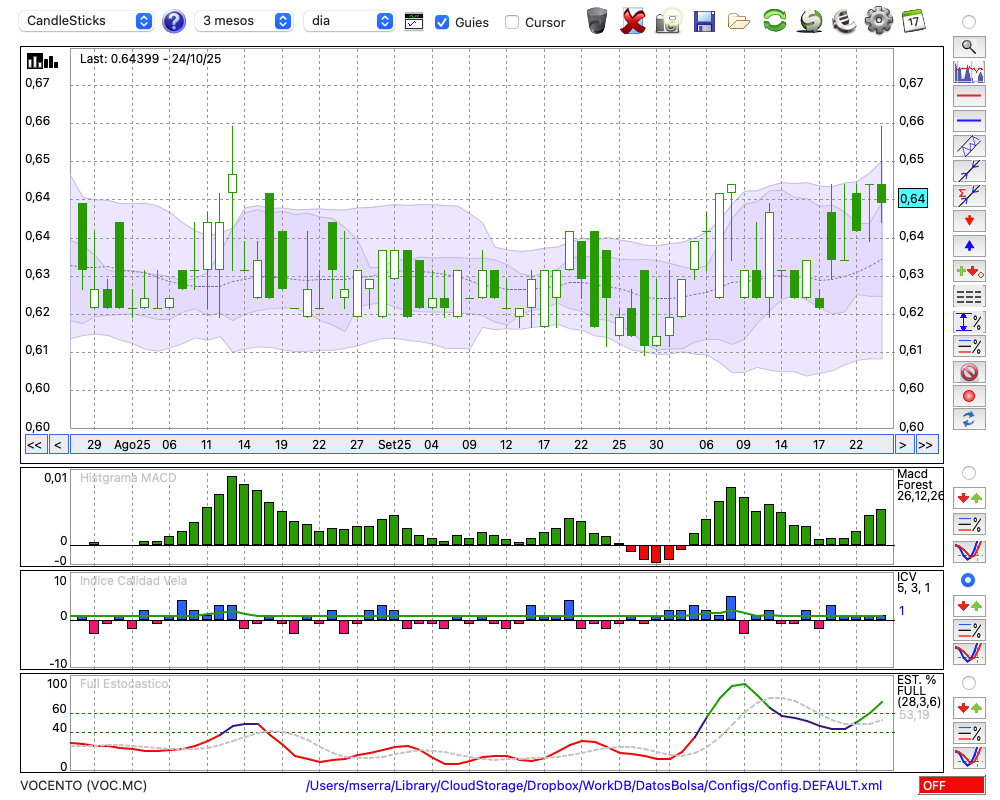Open the 3 mesos period dropdown
This screenshot has height=800, width=1000.
coord(245,21)
